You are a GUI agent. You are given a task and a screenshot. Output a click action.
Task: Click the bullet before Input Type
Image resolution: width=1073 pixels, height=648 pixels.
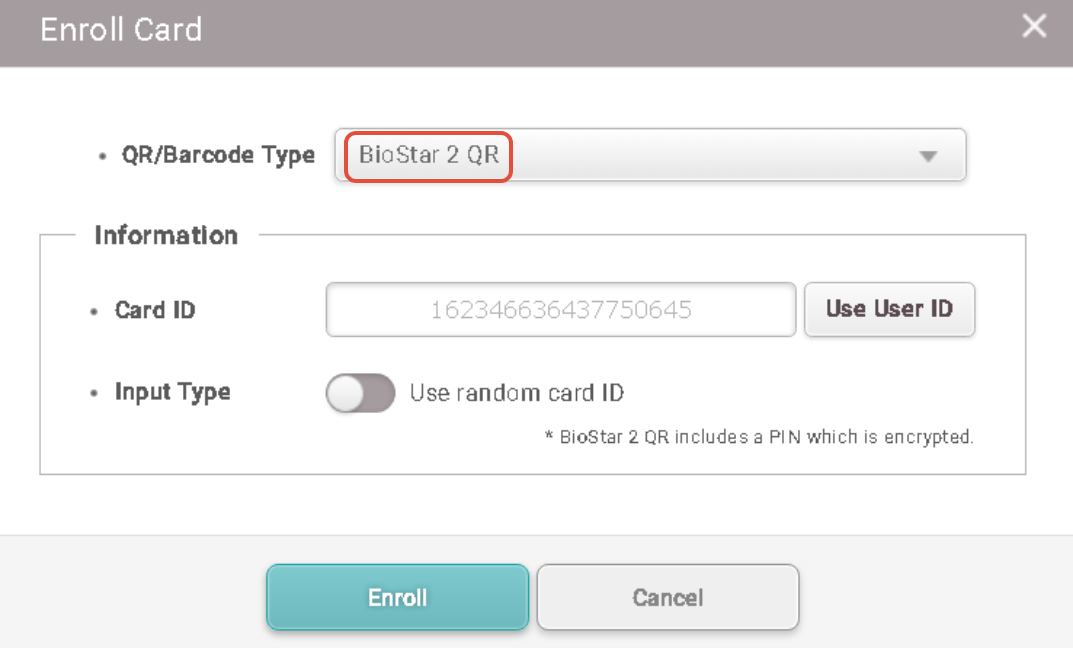[95, 394]
